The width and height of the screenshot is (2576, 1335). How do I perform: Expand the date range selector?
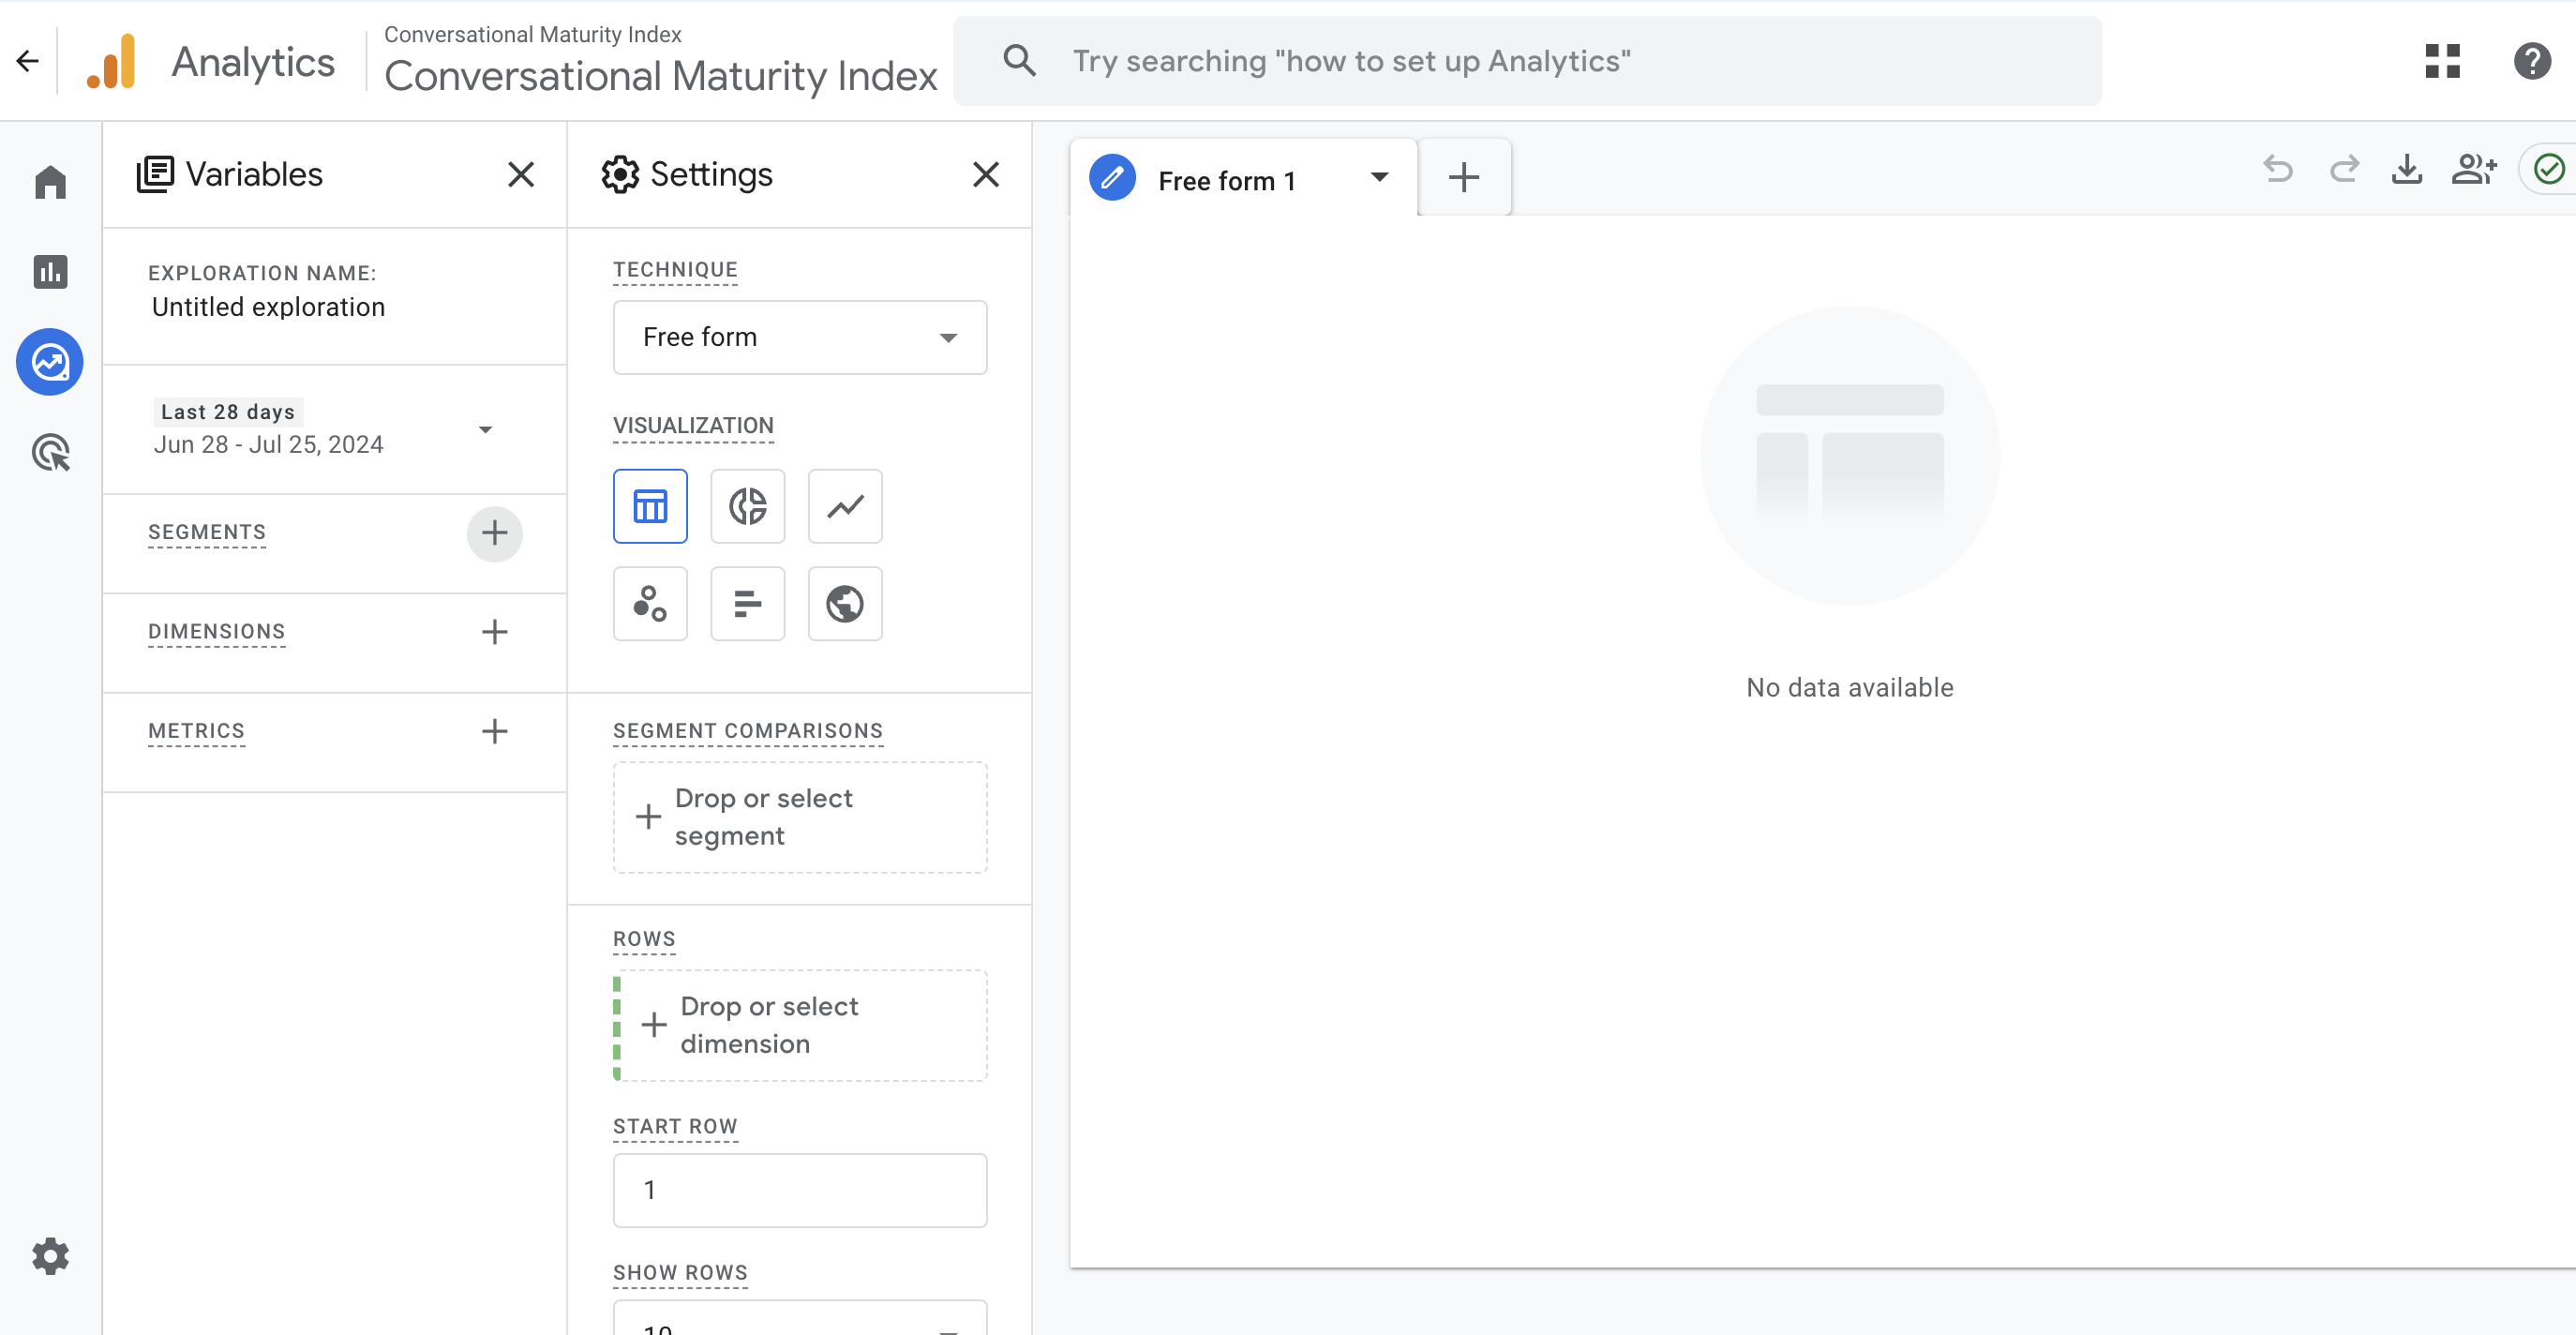485,430
